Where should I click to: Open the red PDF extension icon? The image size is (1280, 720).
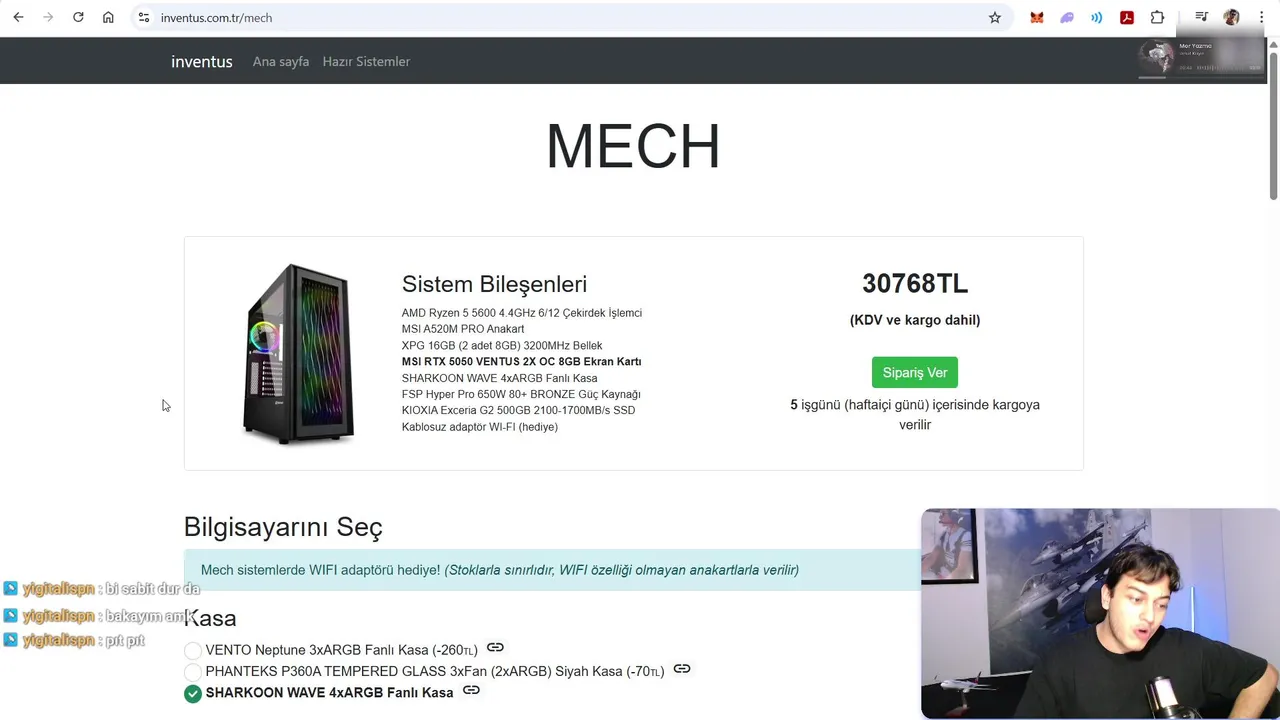pyautogui.click(x=1127, y=17)
